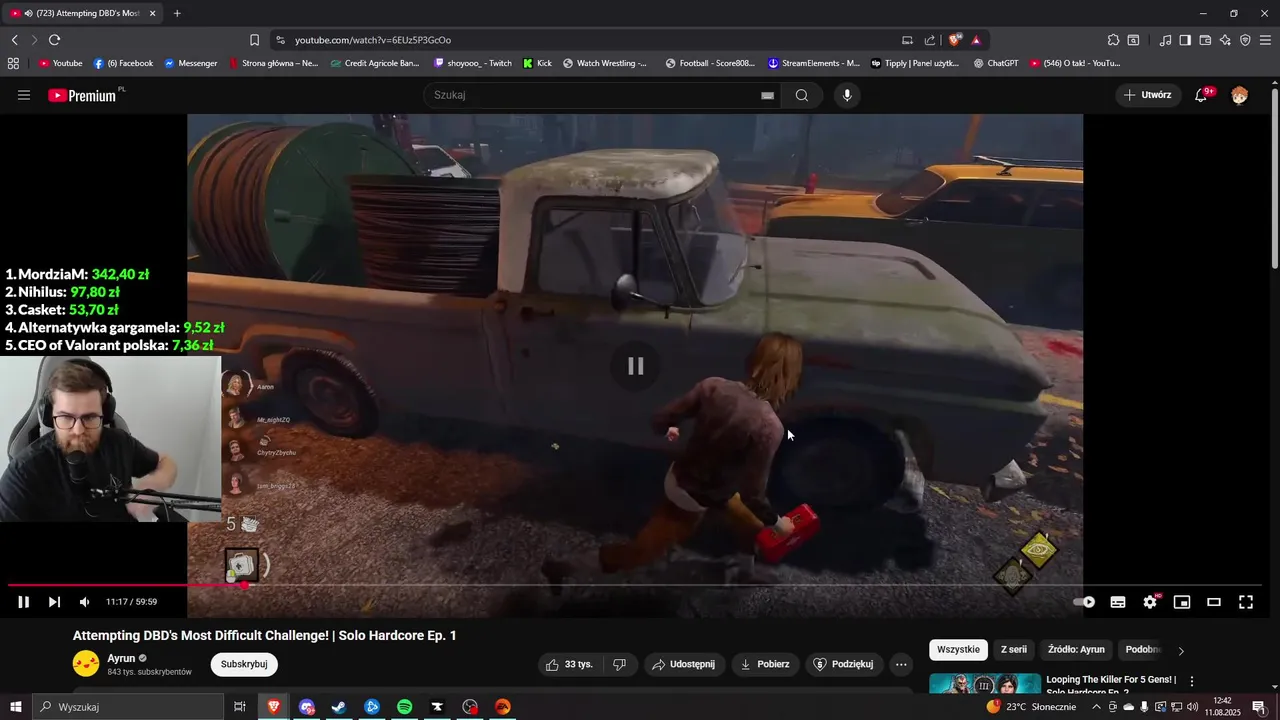Viewport: 1280px width, 720px height.
Task: Open the YouTube guide hamburger menu
Action: point(24,95)
